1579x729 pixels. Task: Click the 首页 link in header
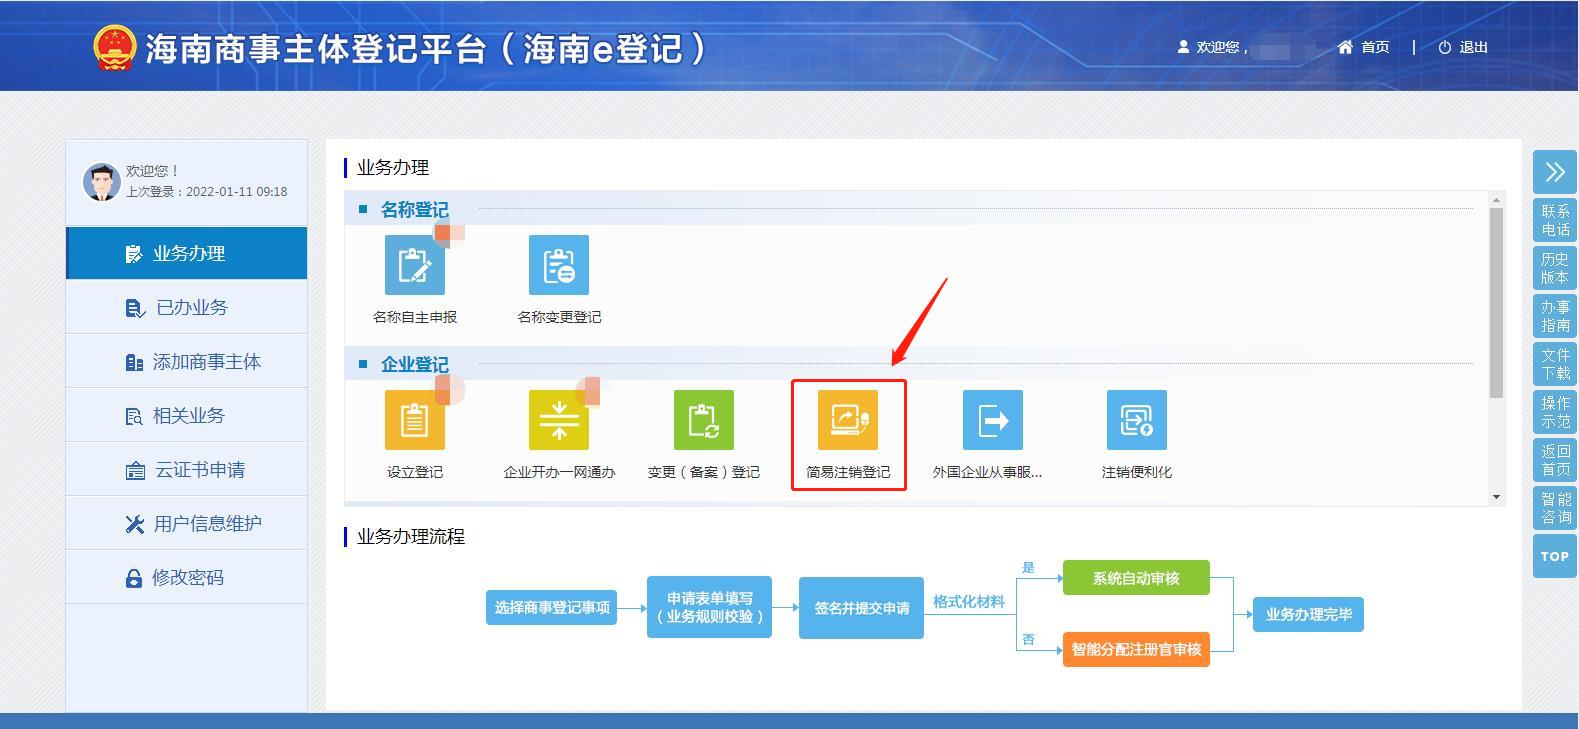[1364, 47]
